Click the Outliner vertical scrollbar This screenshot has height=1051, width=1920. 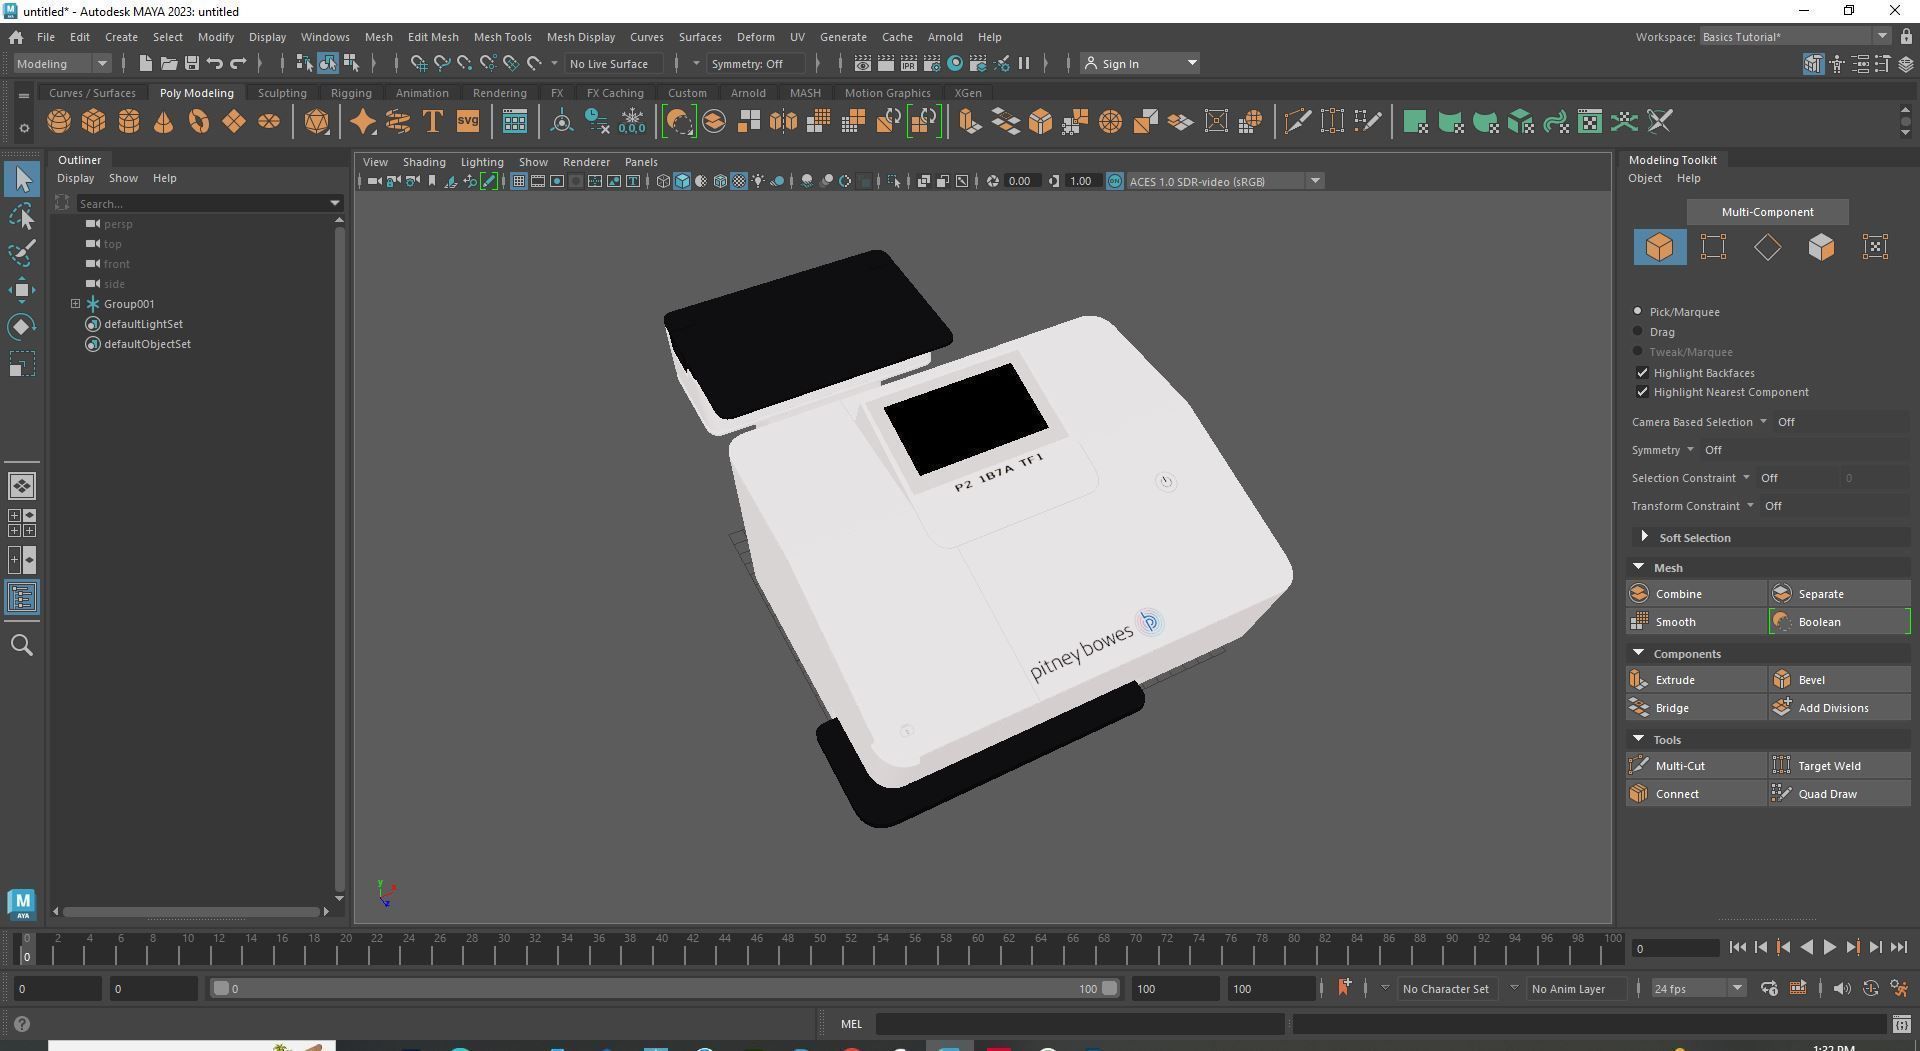tap(340, 560)
